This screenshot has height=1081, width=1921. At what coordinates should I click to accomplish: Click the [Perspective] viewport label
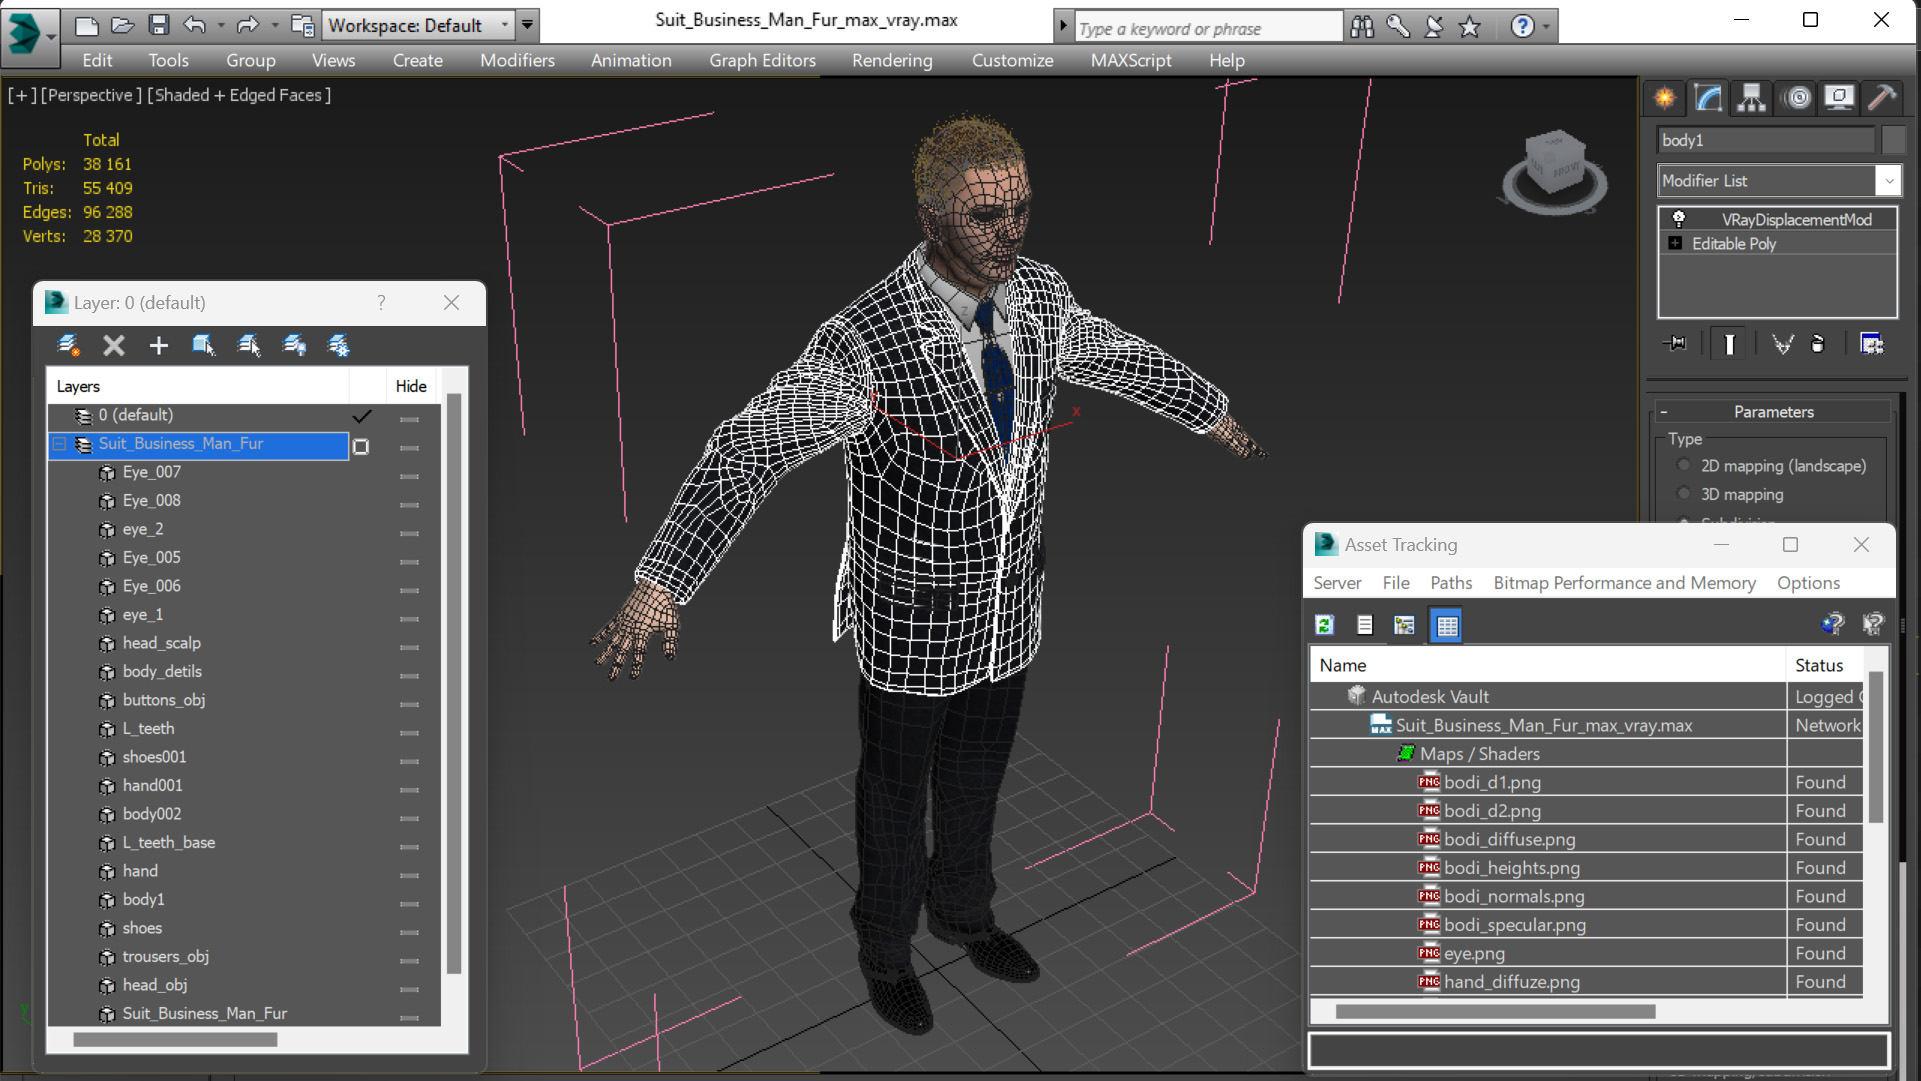pos(91,95)
